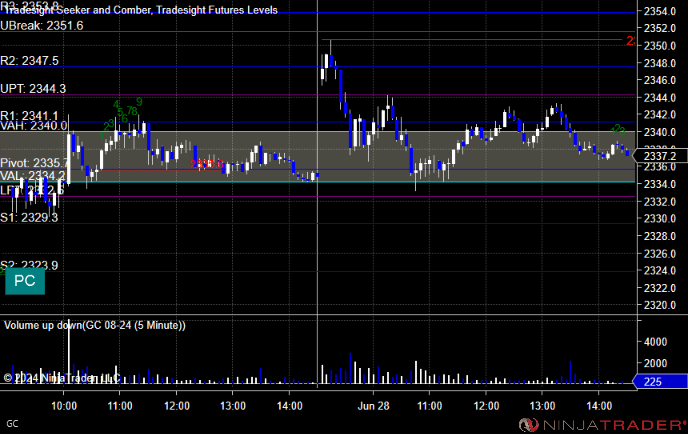
Task: Click the 4000 volume axis label
Action: click(655, 342)
